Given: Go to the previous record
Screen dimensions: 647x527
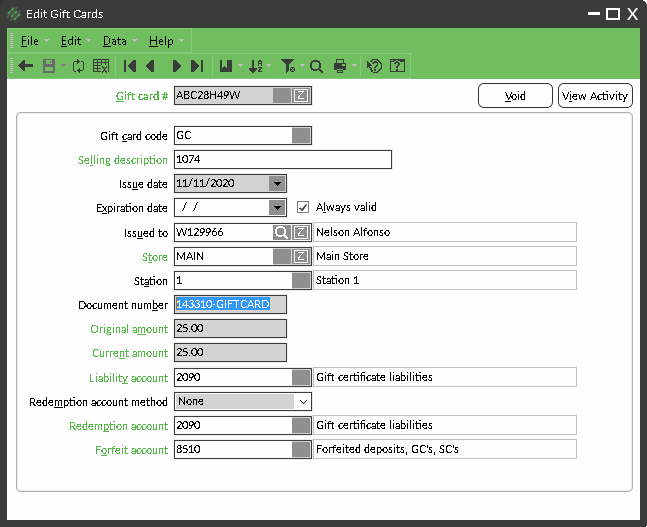Looking at the screenshot, I should point(151,66).
